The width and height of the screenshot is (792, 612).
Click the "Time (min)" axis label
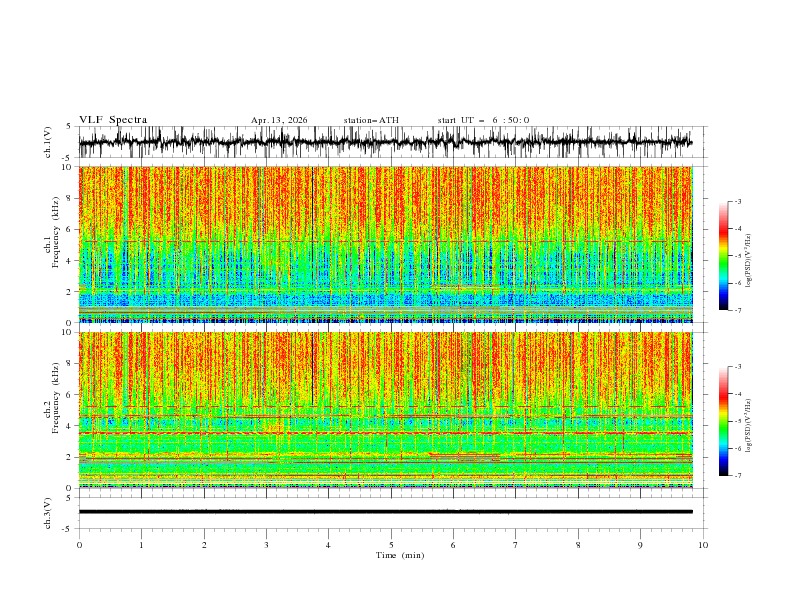coord(400,555)
